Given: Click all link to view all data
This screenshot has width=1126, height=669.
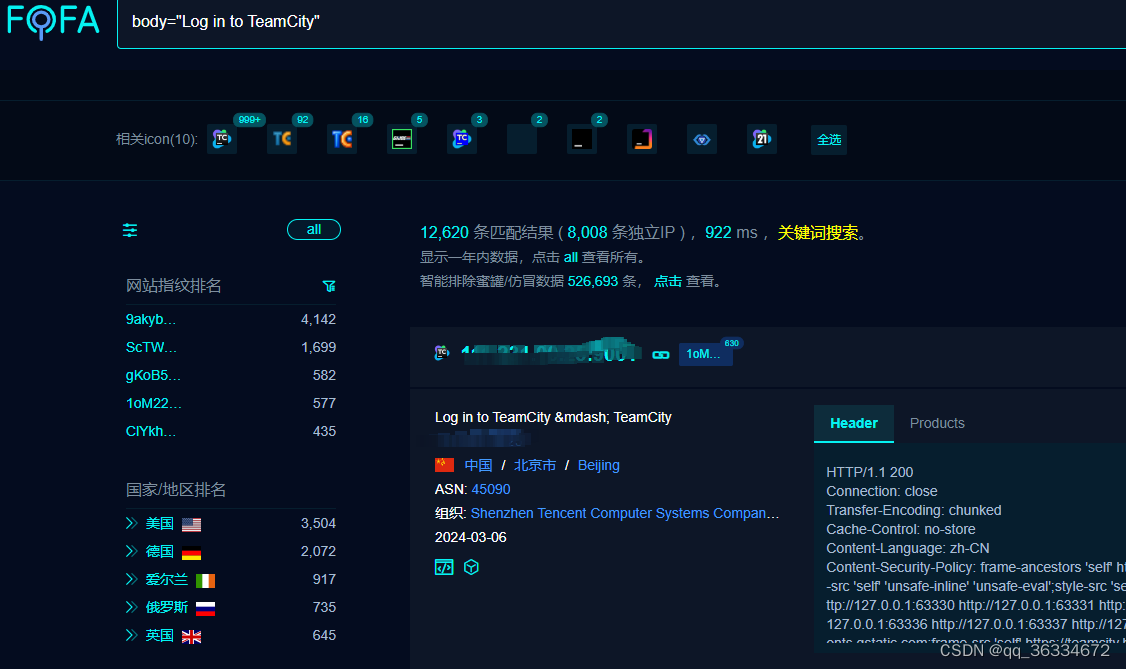Looking at the screenshot, I should click(x=571, y=257).
